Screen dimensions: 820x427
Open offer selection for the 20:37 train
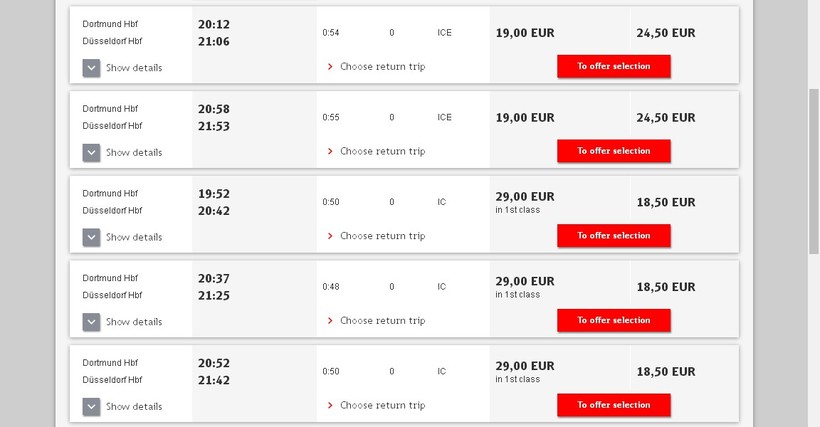click(613, 320)
